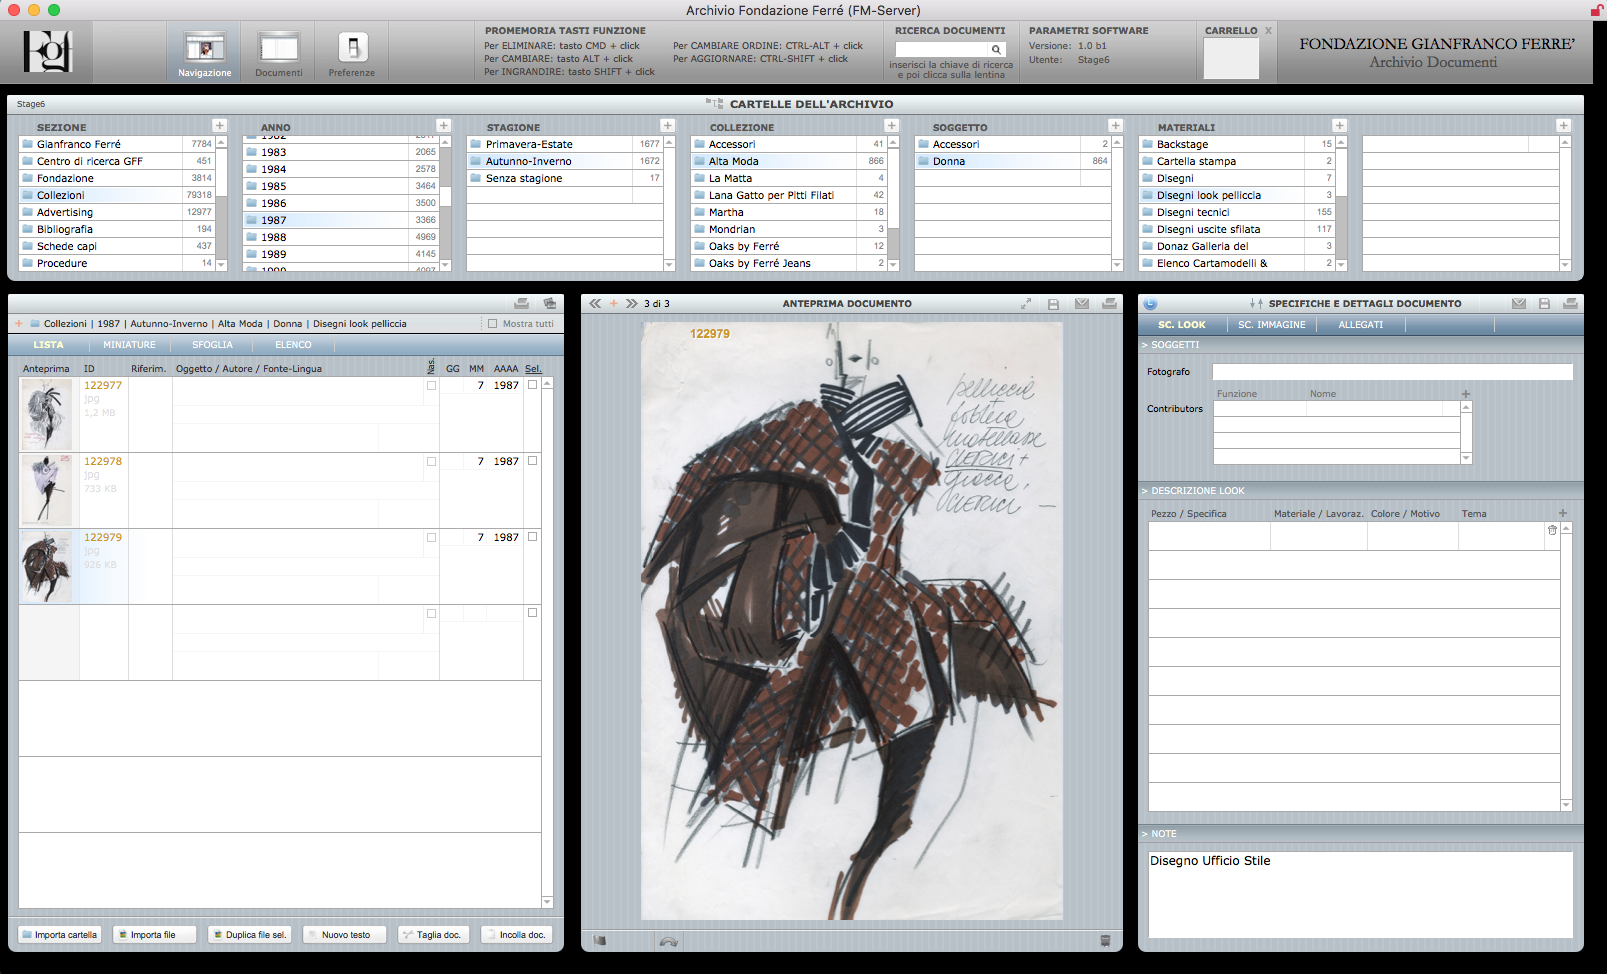Click the orange plus in the preview header
This screenshot has width=1607, height=974.
(614, 303)
